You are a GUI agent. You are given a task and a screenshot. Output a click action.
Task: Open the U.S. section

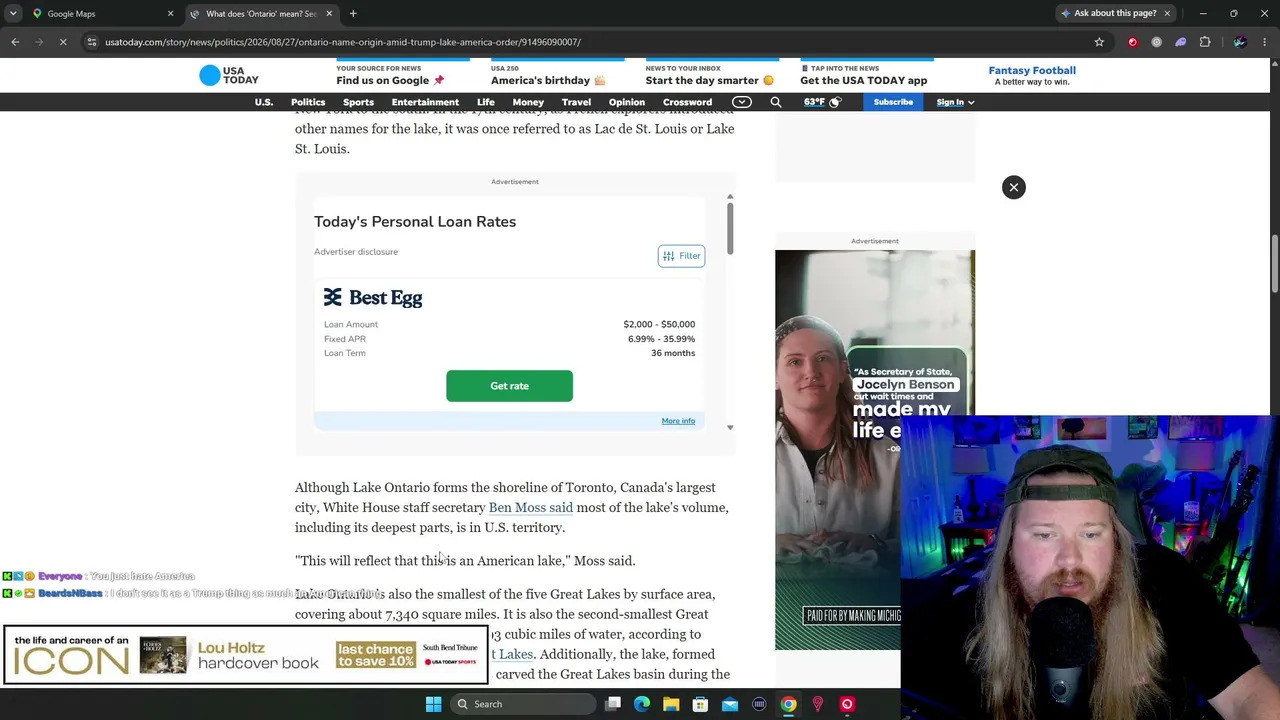[x=263, y=102]
